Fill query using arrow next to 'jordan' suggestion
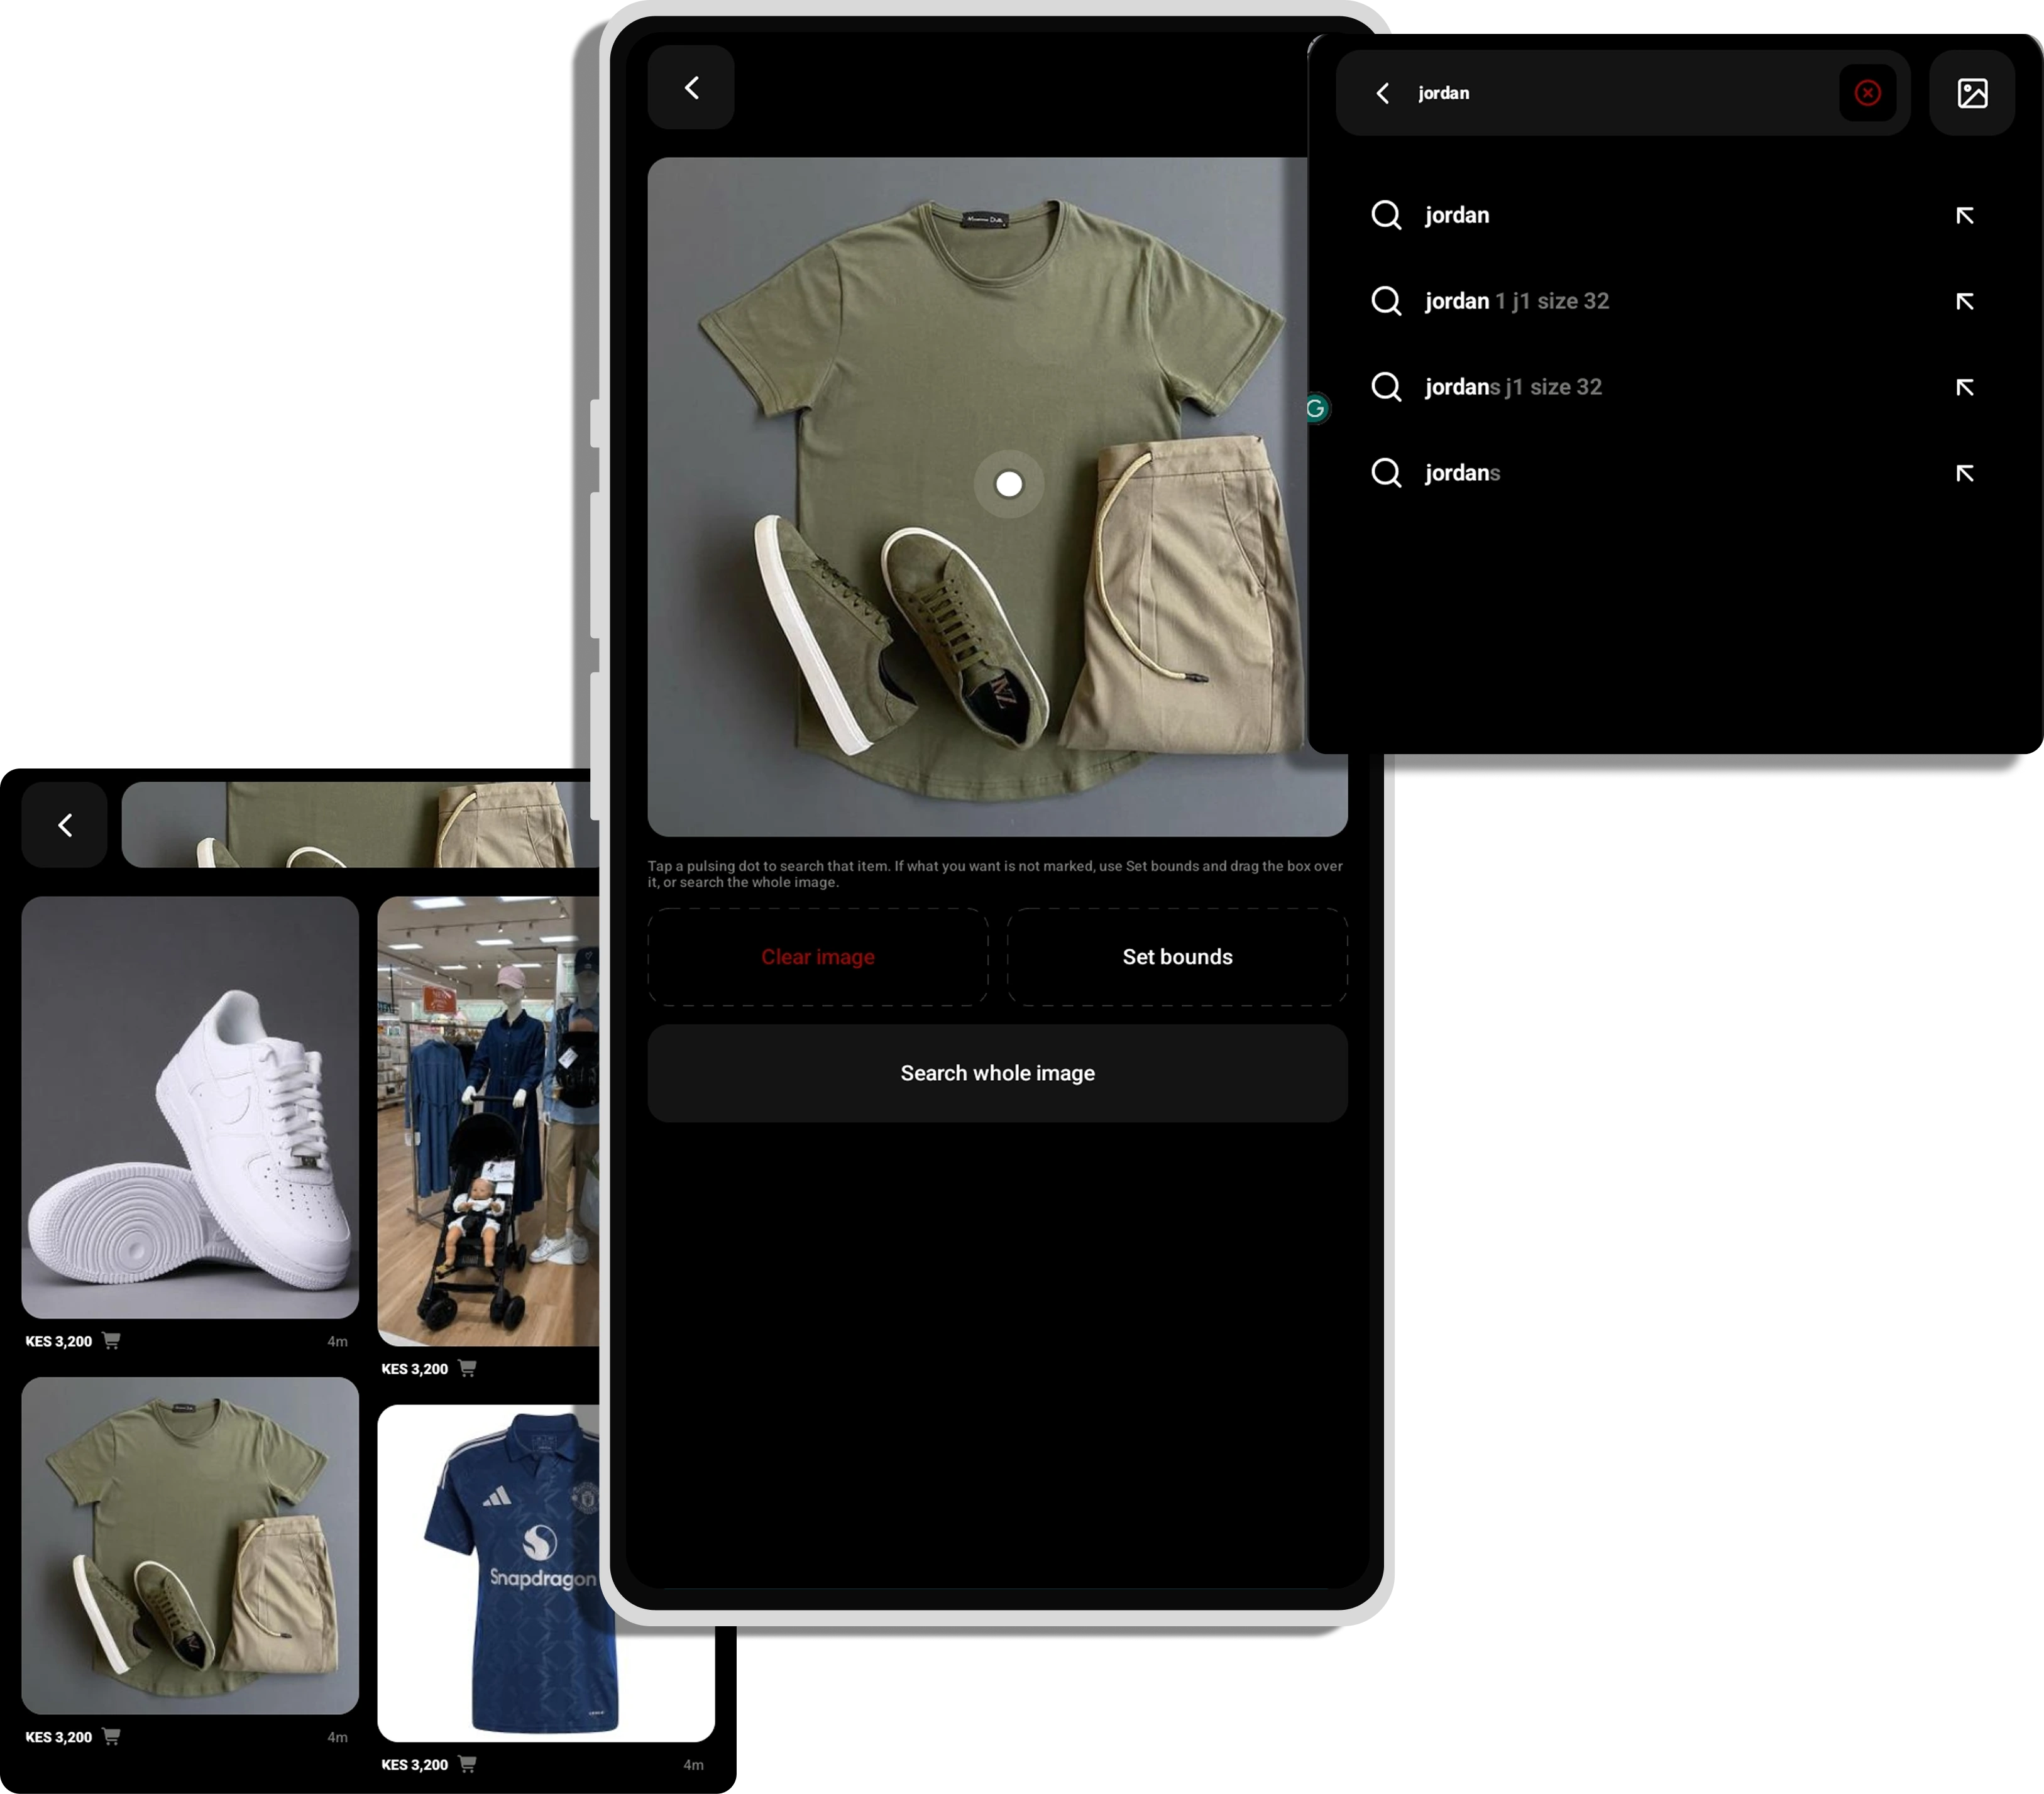 1964,215
